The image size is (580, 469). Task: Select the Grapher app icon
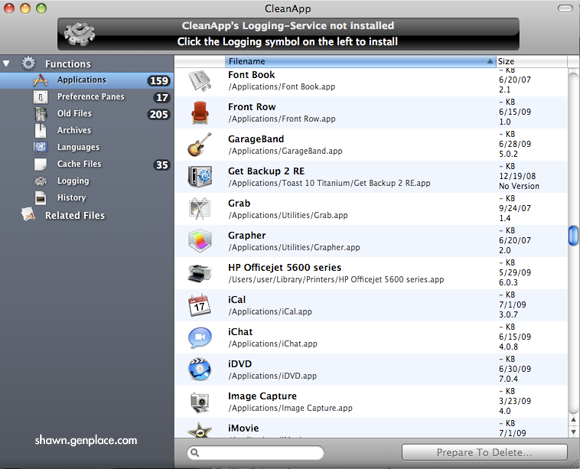tap(200, 241)
